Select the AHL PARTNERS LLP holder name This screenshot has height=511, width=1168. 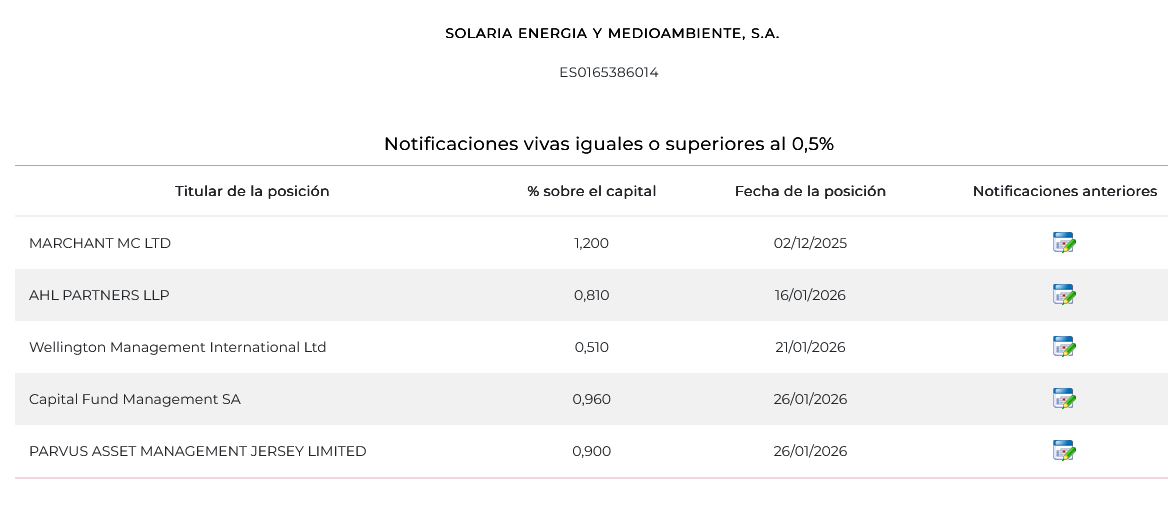99,295
